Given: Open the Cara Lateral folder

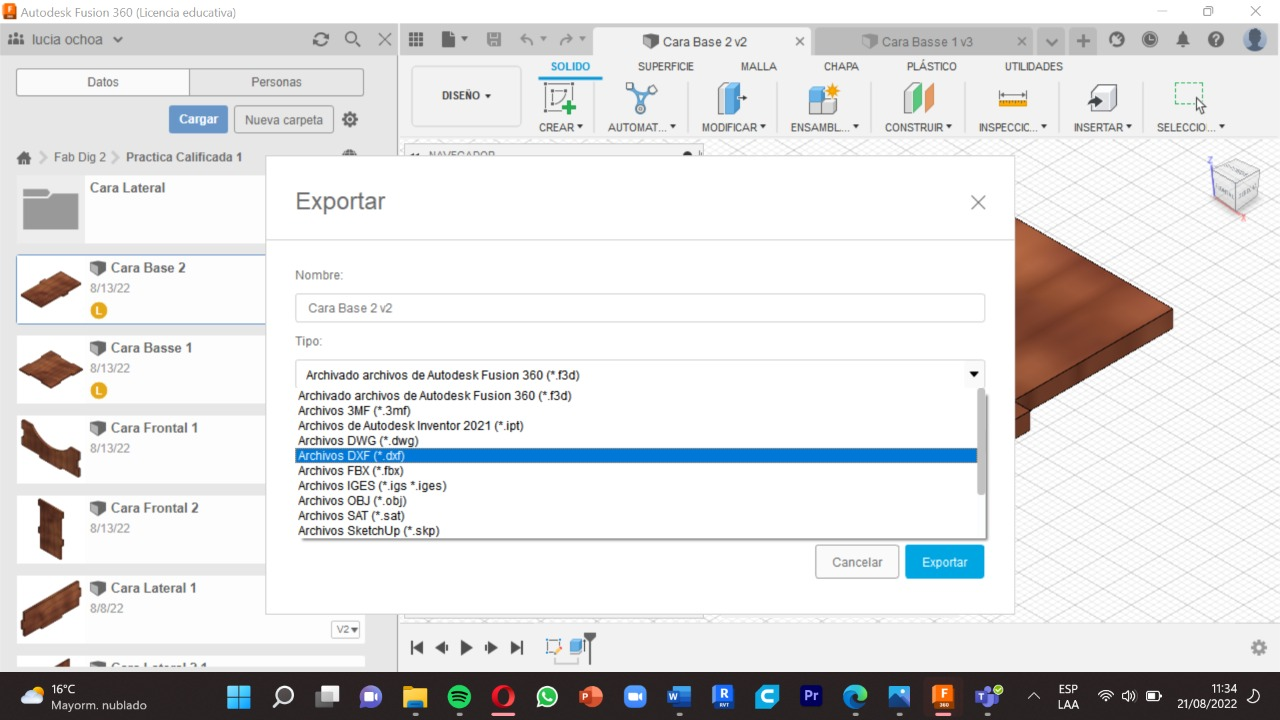Looking at the screenshot, I should pos(141,210).
